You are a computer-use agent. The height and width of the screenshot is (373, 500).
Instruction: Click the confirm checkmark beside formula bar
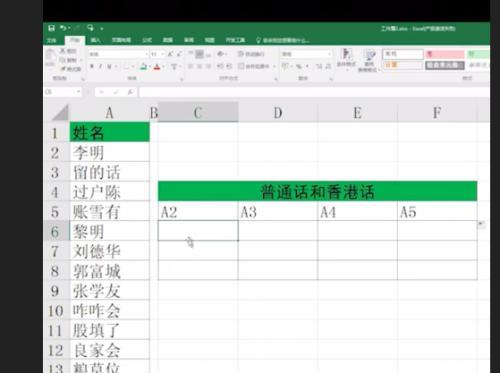click(116, 92)
